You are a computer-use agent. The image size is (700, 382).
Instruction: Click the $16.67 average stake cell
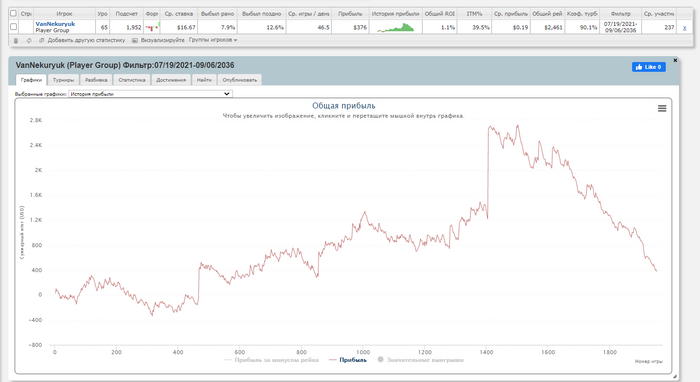[179, 27]
